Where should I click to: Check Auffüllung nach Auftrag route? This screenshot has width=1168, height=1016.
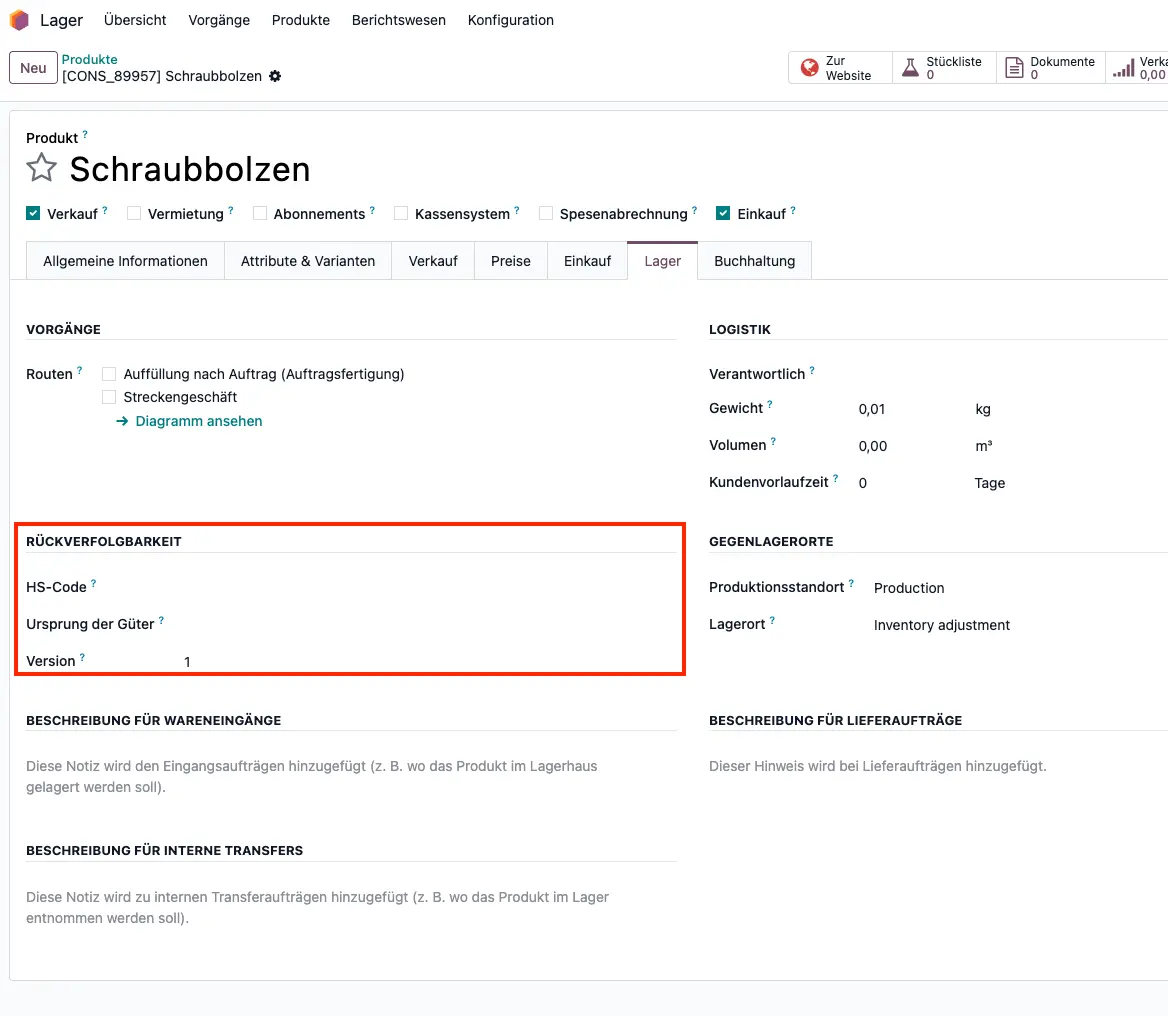tap(108, 373)
